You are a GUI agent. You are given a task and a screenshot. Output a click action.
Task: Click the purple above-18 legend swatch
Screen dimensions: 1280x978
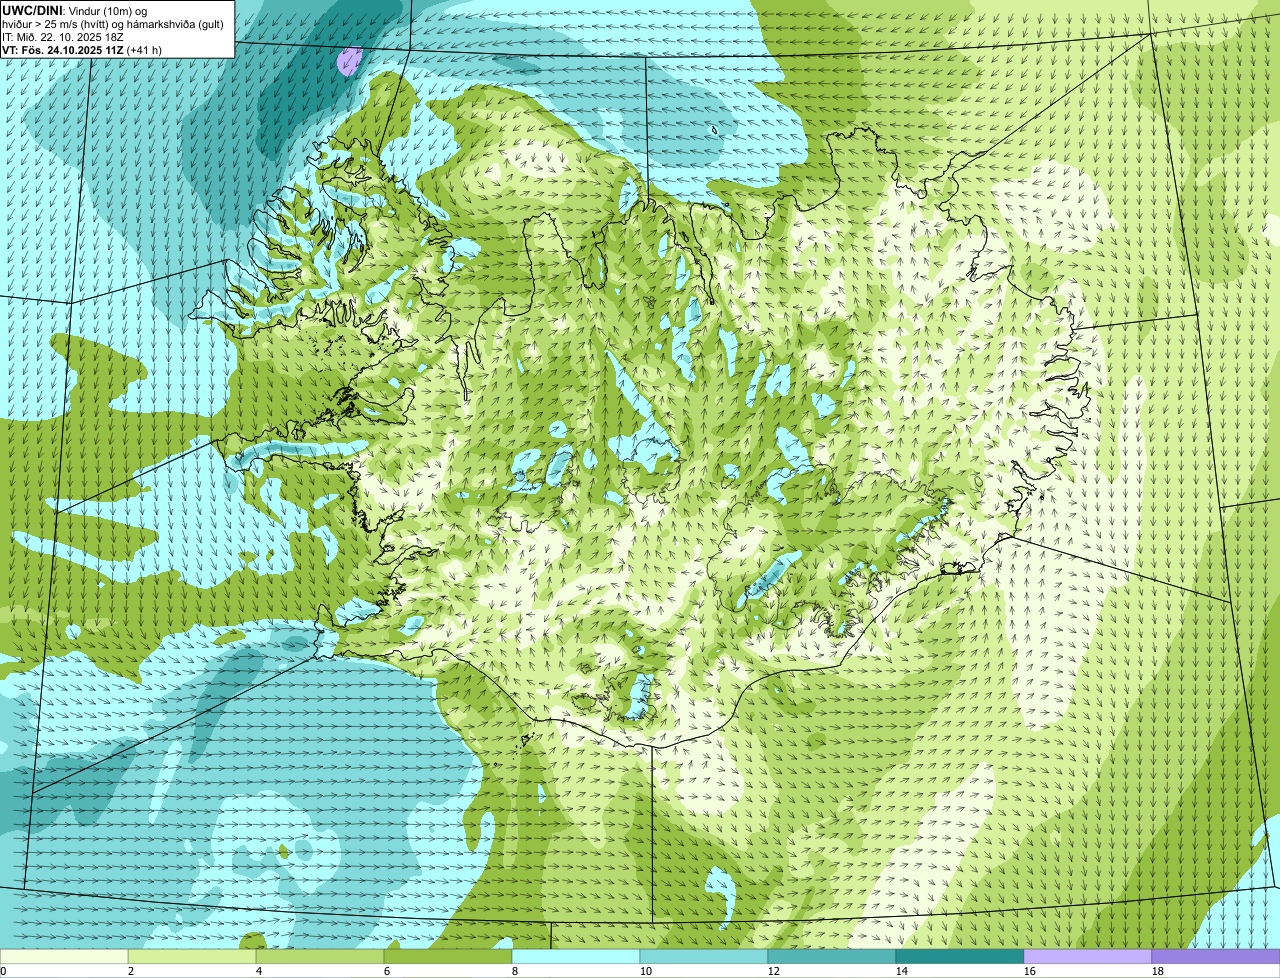click(1216, 957)
